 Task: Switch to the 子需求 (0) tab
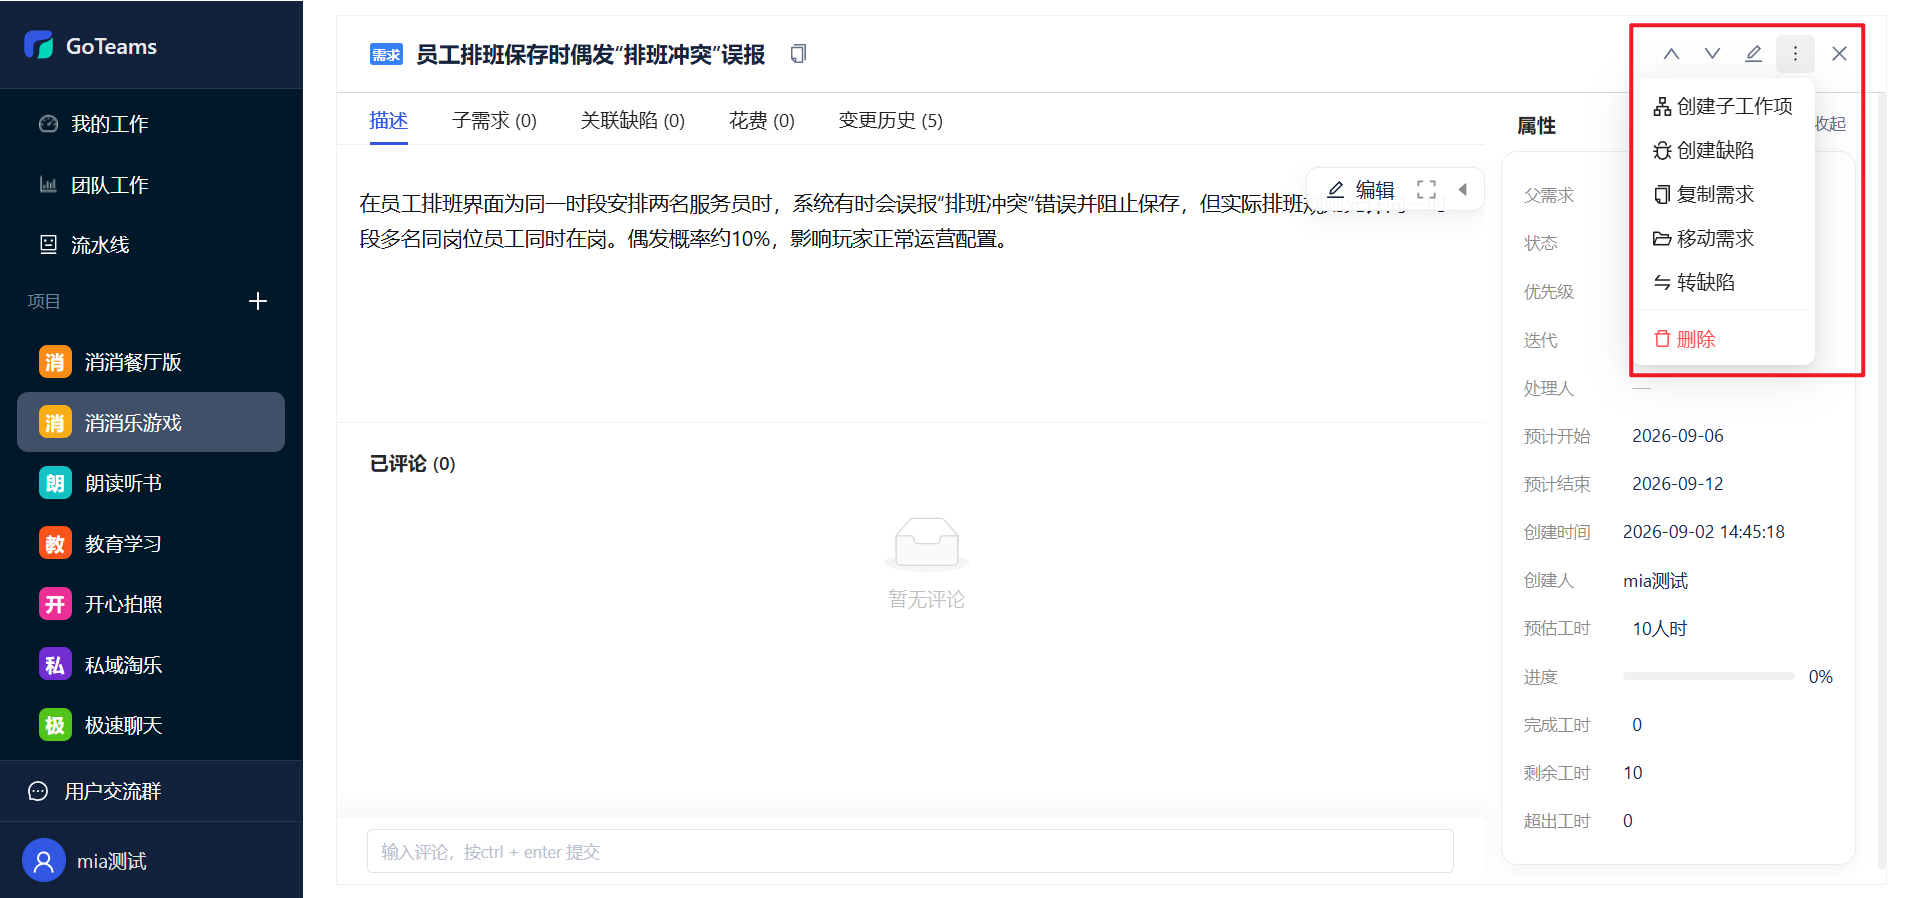click(x=494, y=121)
